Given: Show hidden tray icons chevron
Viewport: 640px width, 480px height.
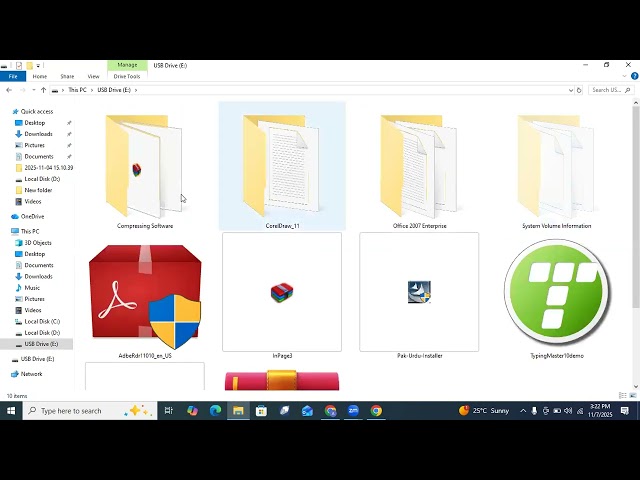Looking at the screenshot, I should pyautogui.click(x=523, y=411).
